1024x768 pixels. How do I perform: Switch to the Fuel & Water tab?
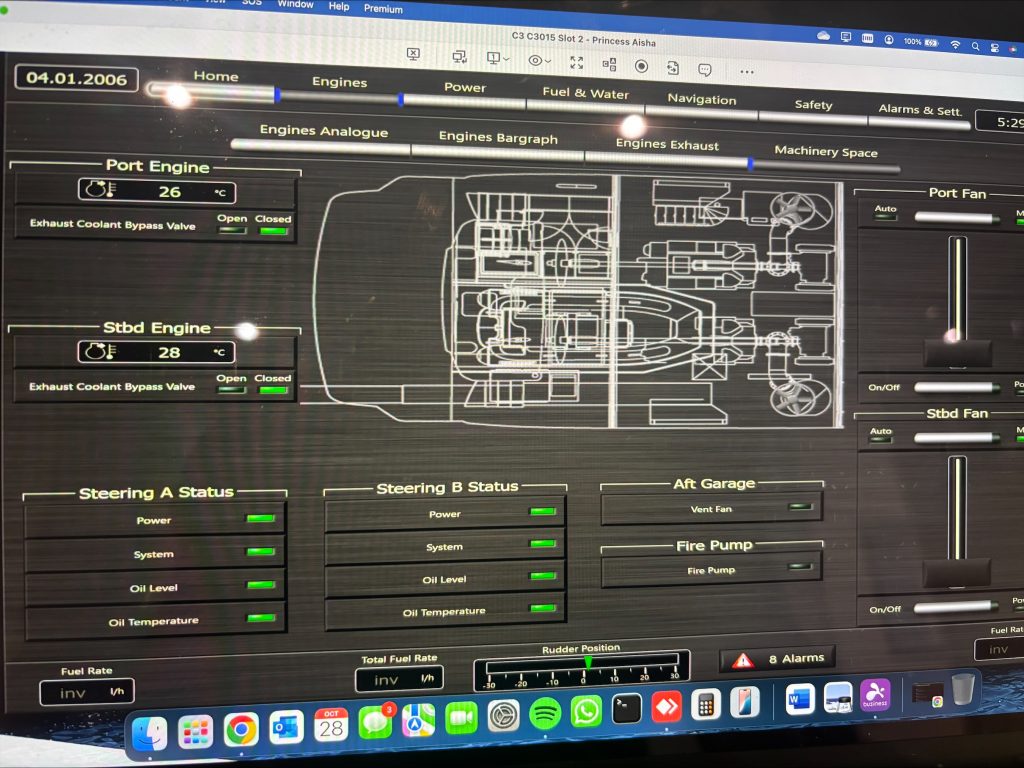pos(585,93)
